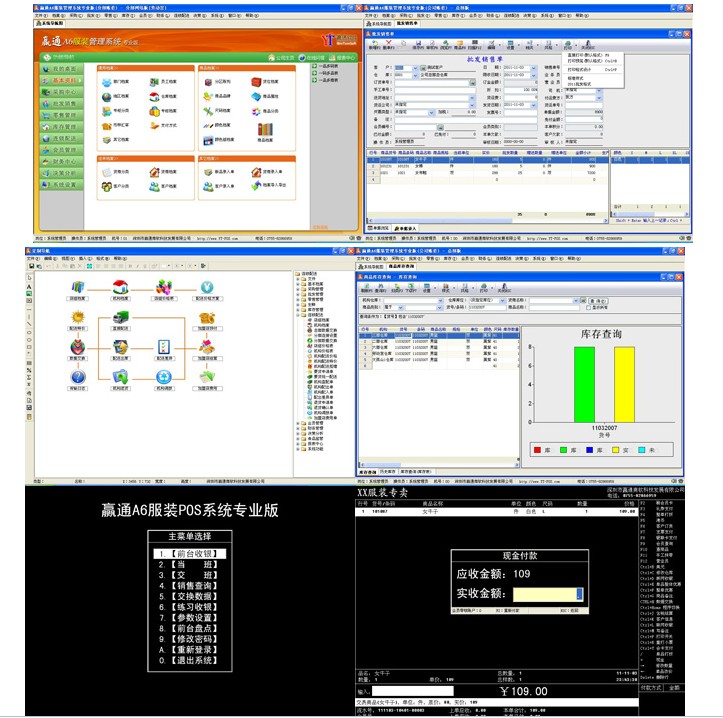Image resolution: width=723 pixels, height=718 pixels.
Task: Open the 部门档案 department records icon
Action: coord(107,80)
